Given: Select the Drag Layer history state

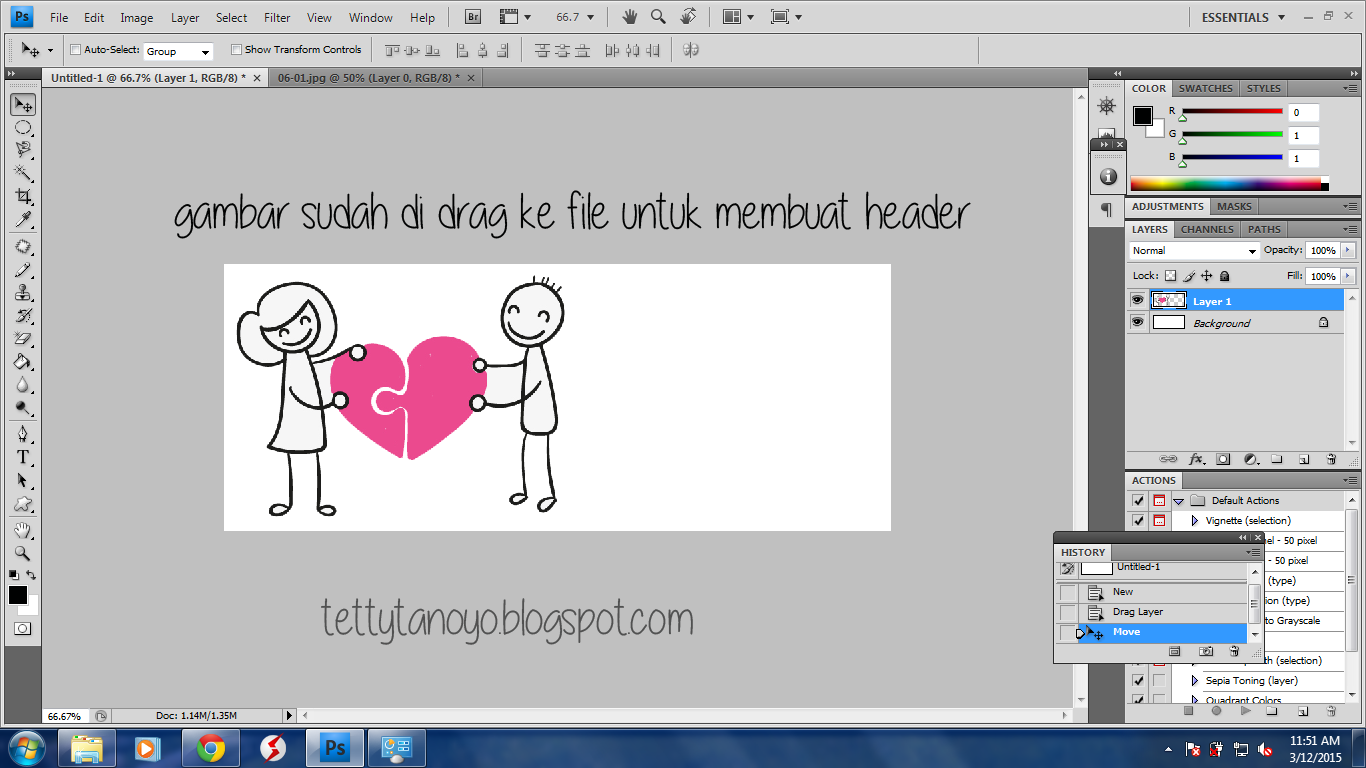Looking at the screenshot, I should [x=1138, y=612].
